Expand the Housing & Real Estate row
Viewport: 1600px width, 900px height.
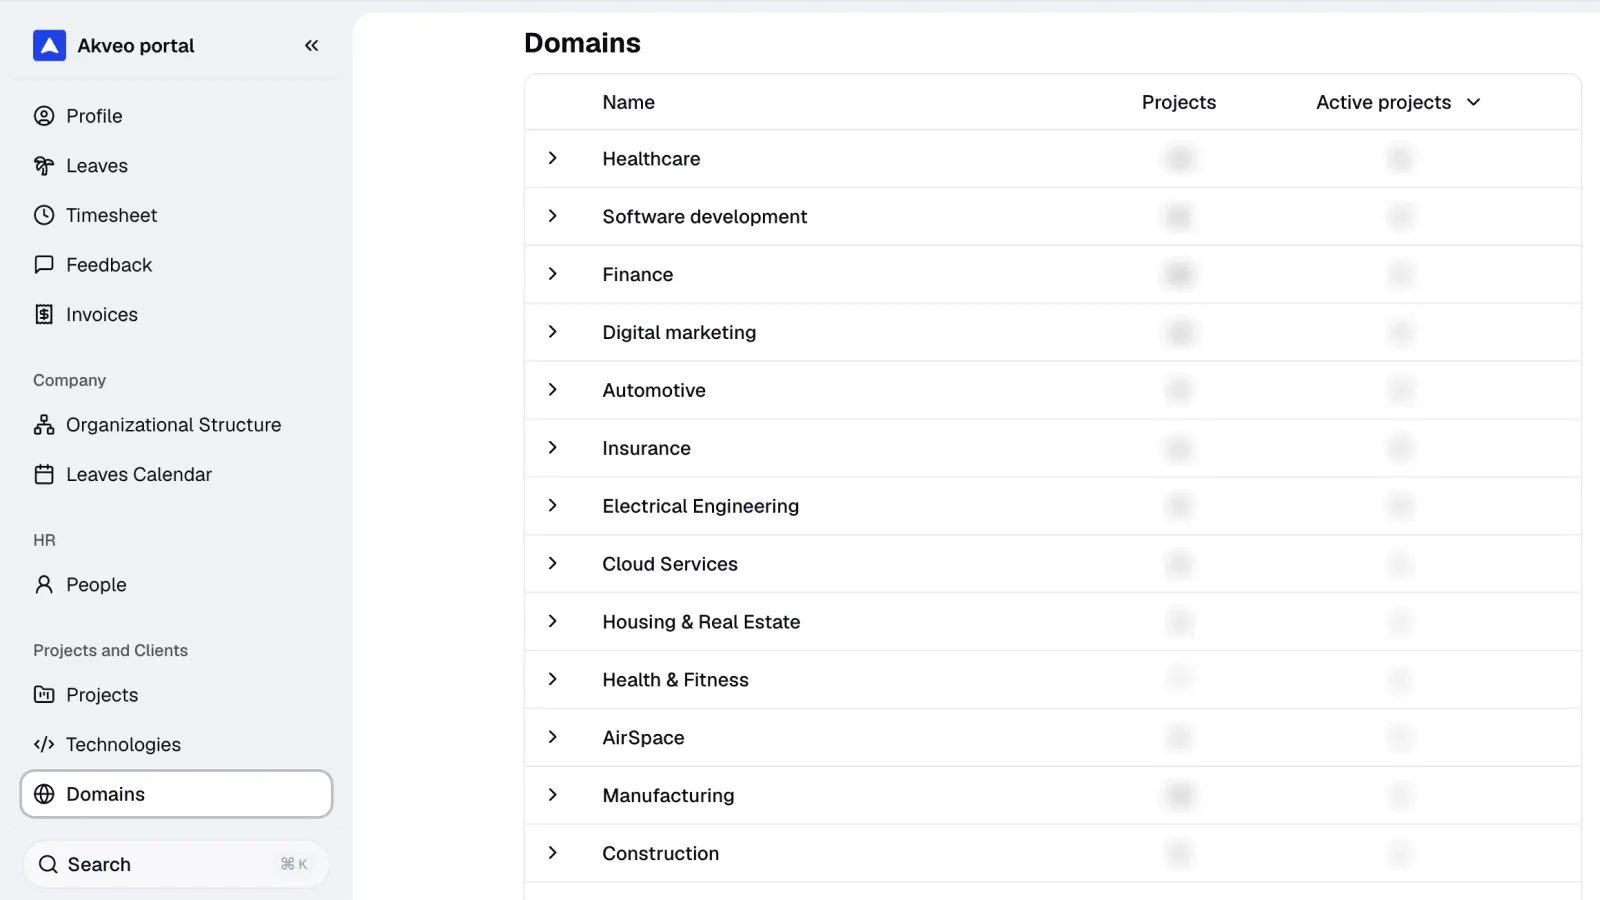(553, 622)
